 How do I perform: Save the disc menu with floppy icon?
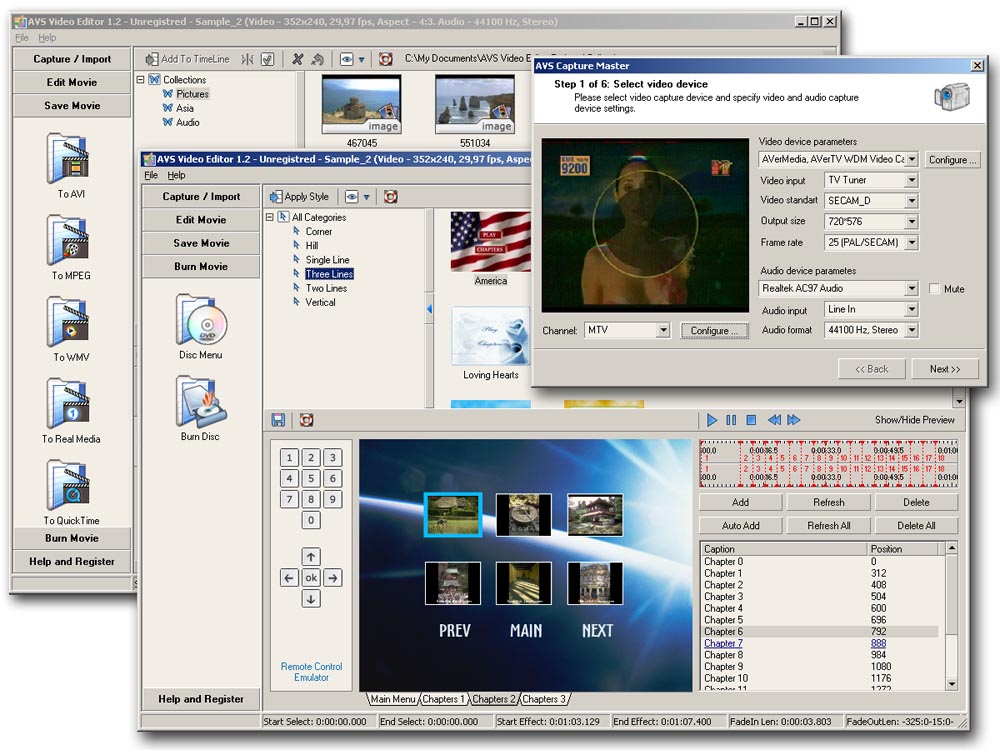click(278, 420)
